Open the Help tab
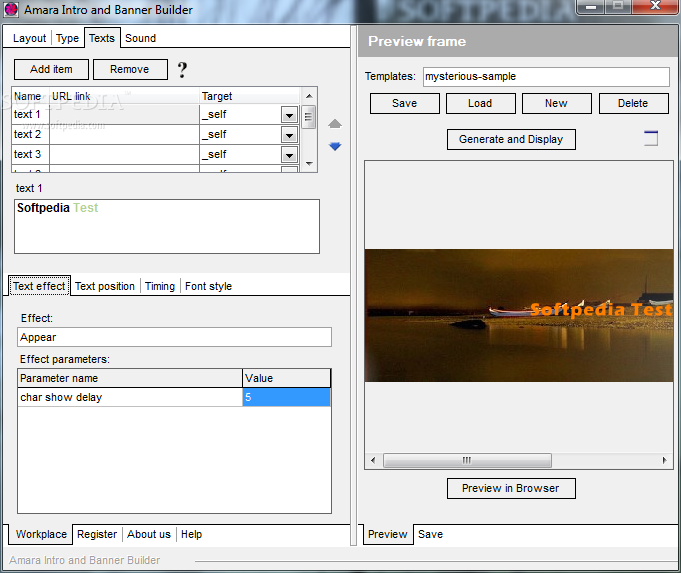Image resolution: width=681 pixels, height=573 pixels. point(192,534)
